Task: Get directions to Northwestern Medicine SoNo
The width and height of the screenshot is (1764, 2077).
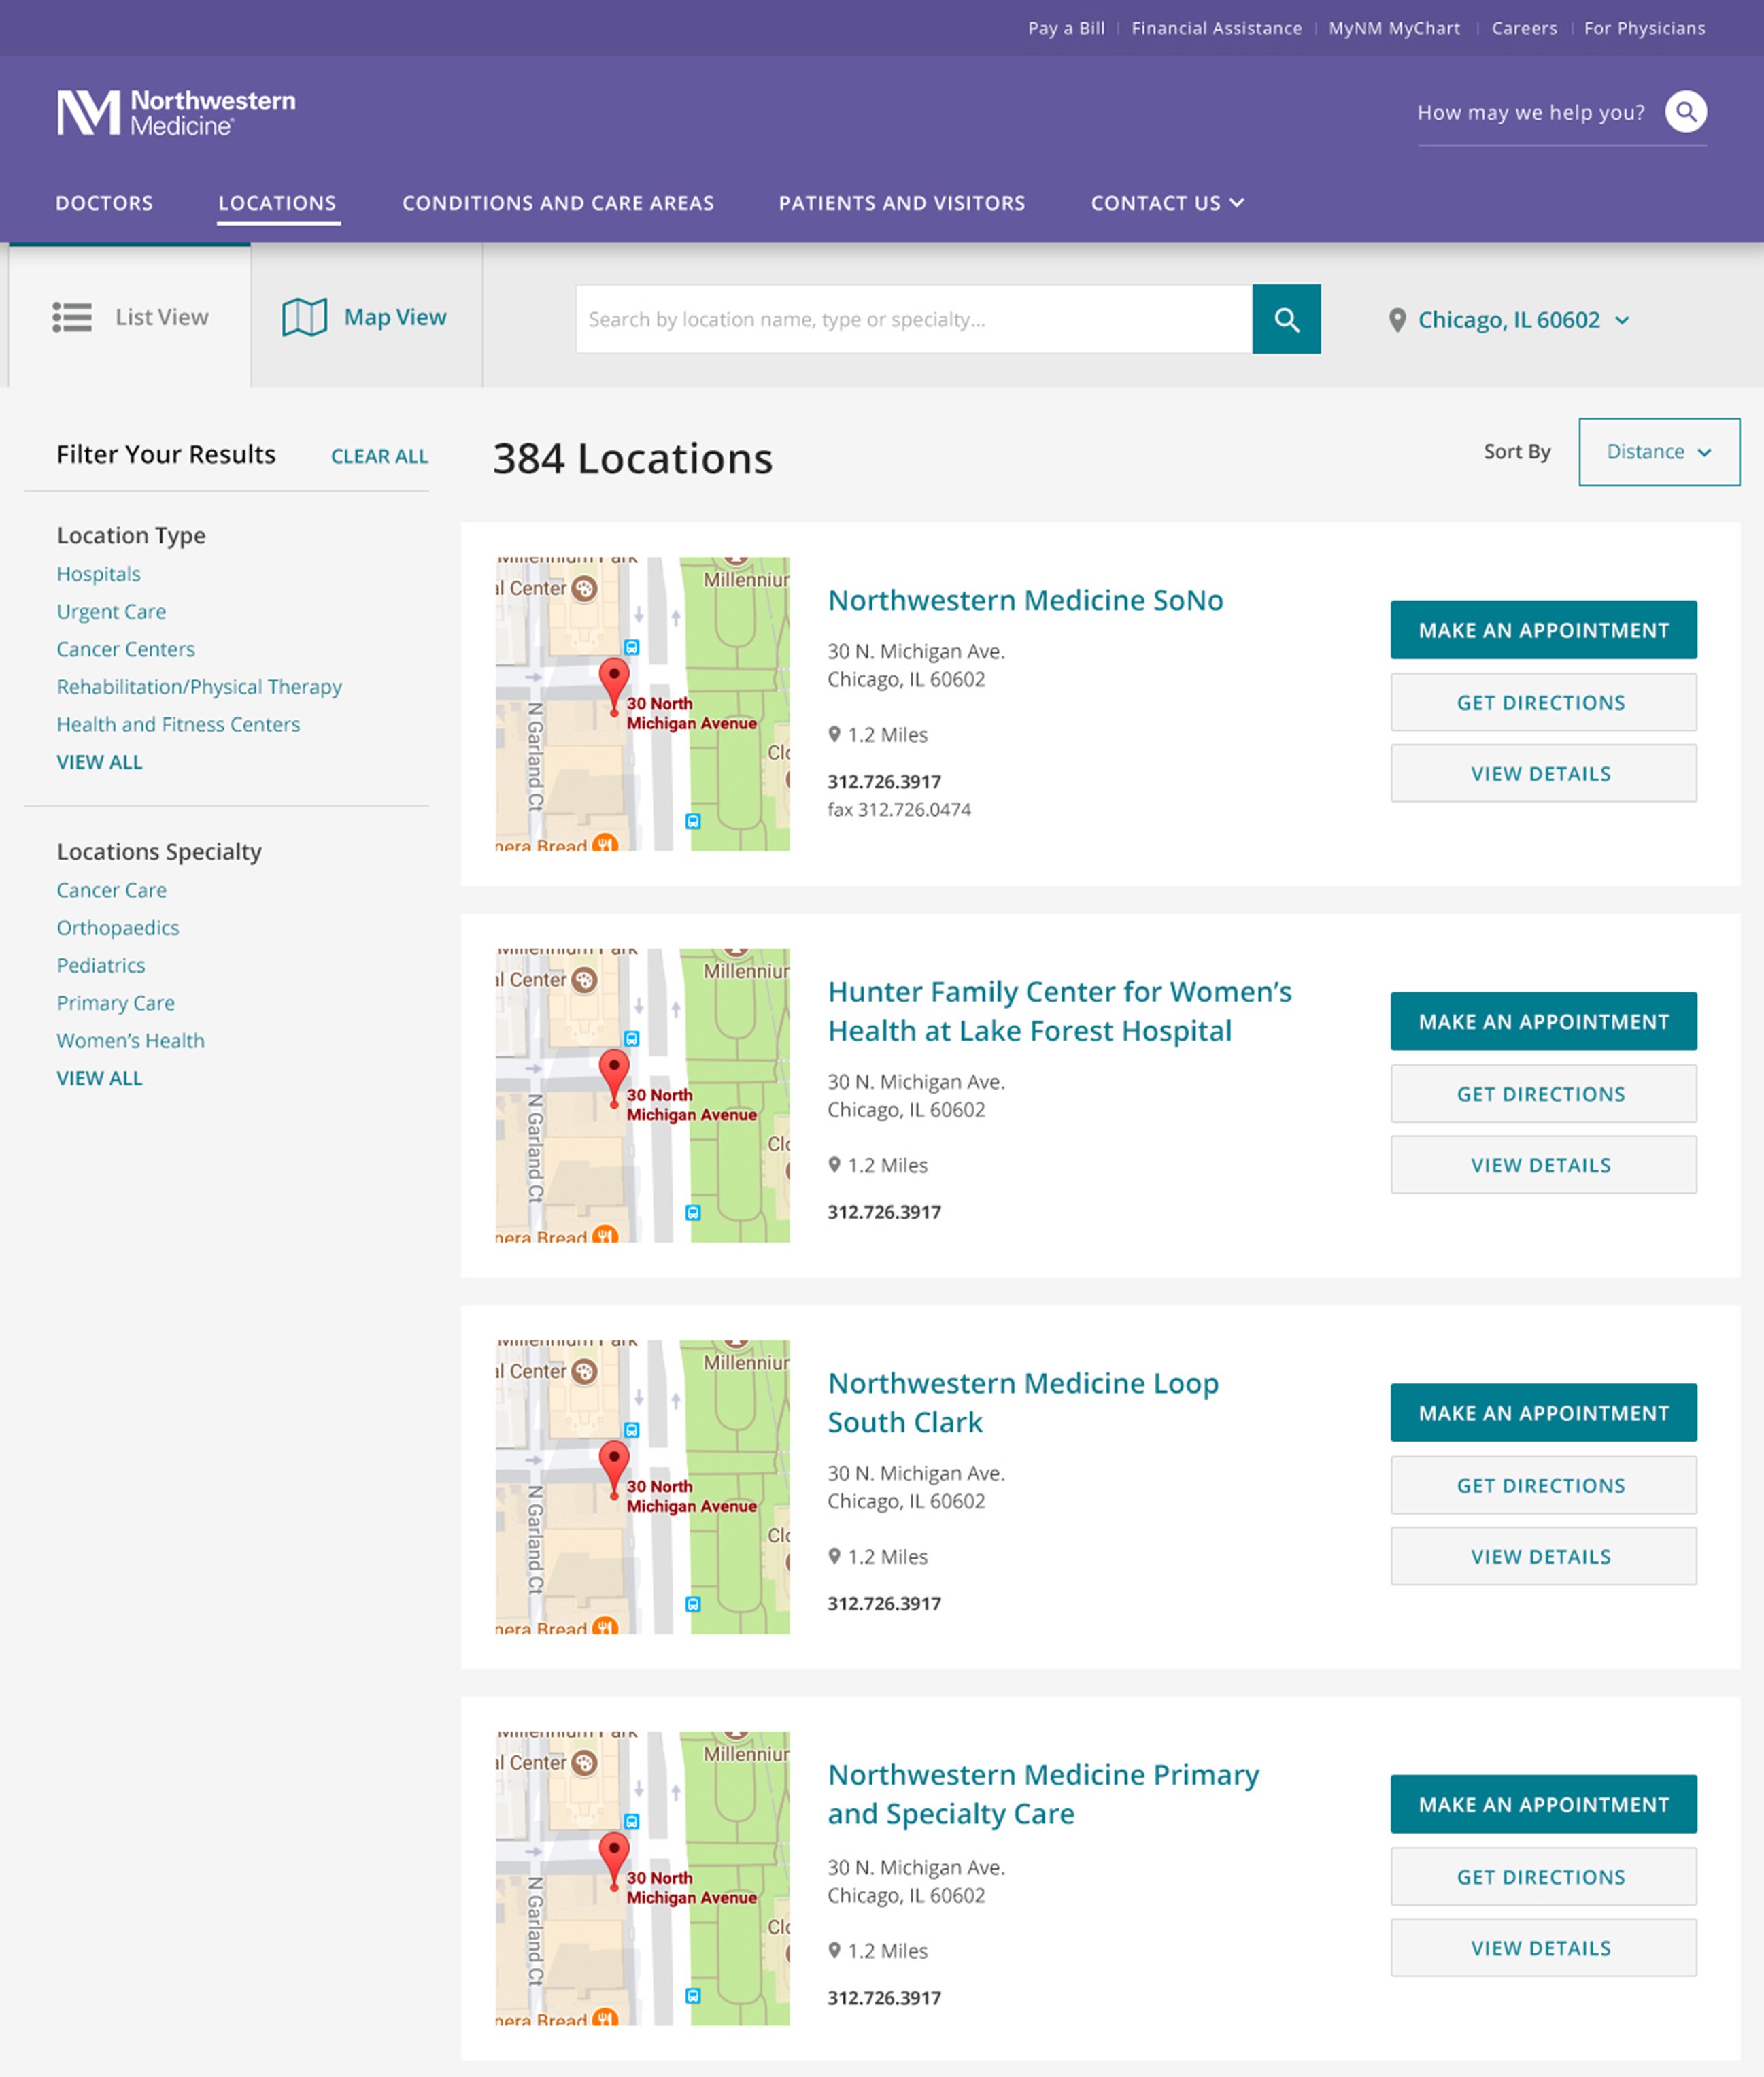Action: pyautogui.click(x=1543, y=702)
